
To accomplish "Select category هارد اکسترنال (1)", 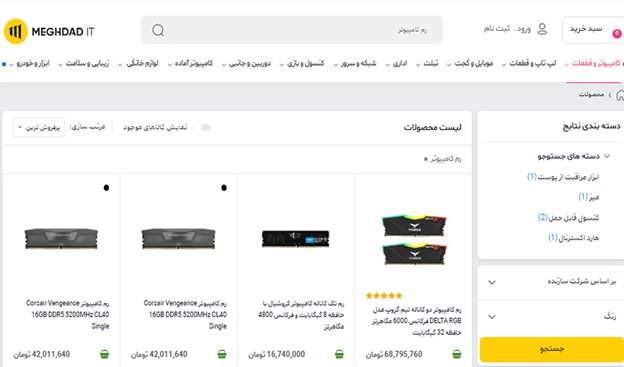I will click(x=573, y=238).
